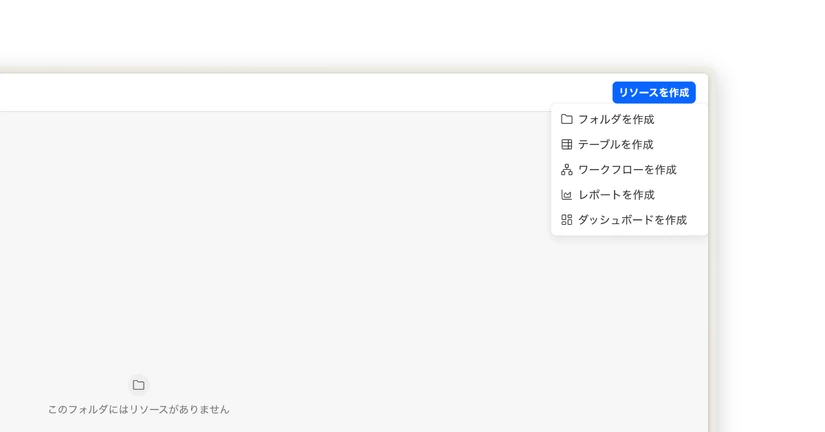Click the dashboard tiles icon beside ダッシュボードを作成
Screen dimensions: 825x432
pos(567,220)
